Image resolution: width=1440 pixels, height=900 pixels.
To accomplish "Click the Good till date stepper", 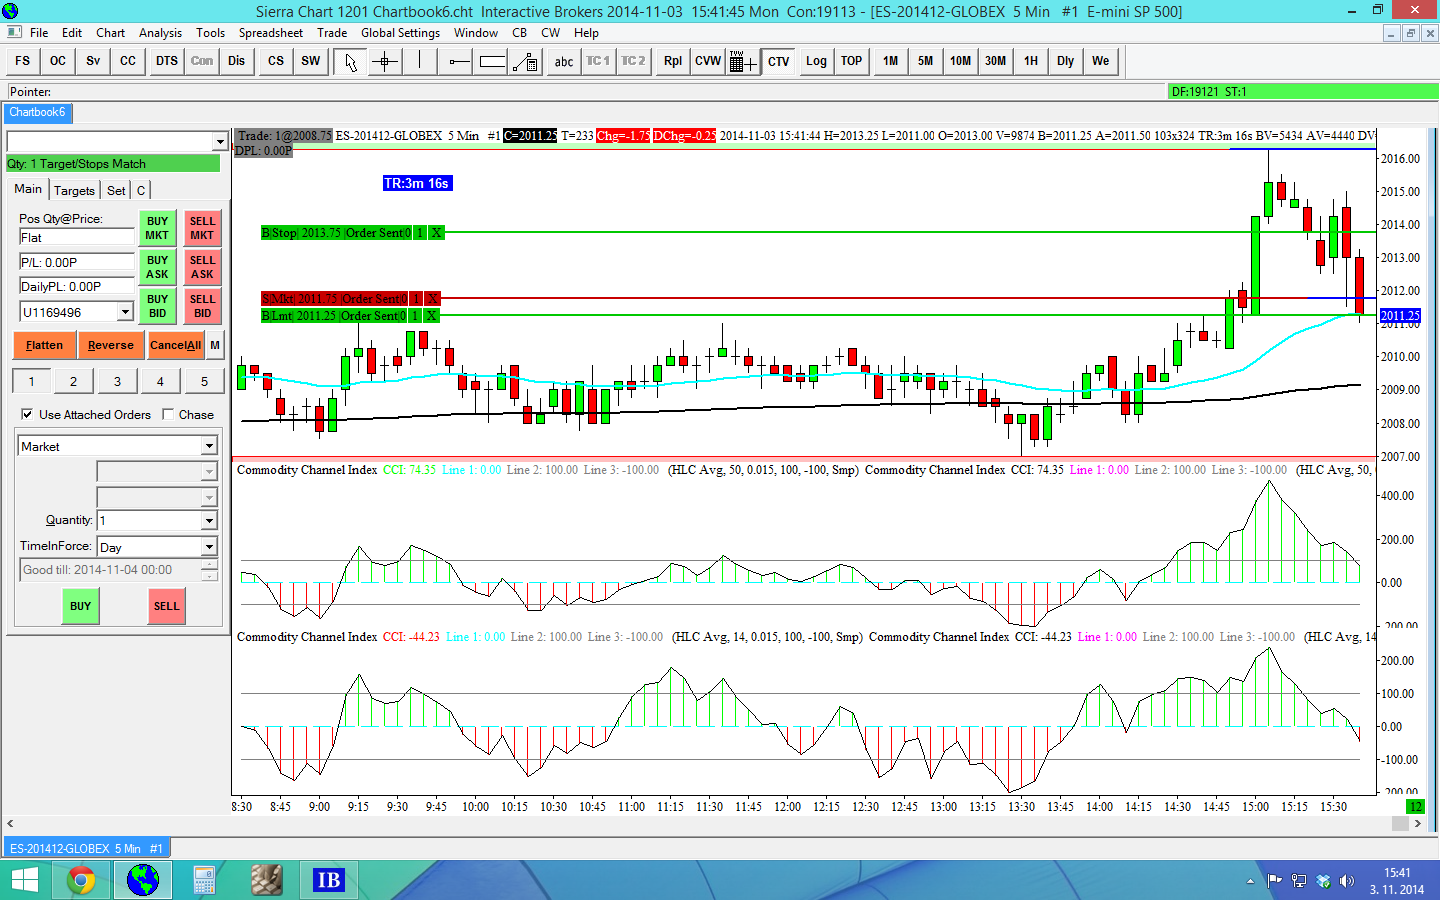I will tap(209, 570).
